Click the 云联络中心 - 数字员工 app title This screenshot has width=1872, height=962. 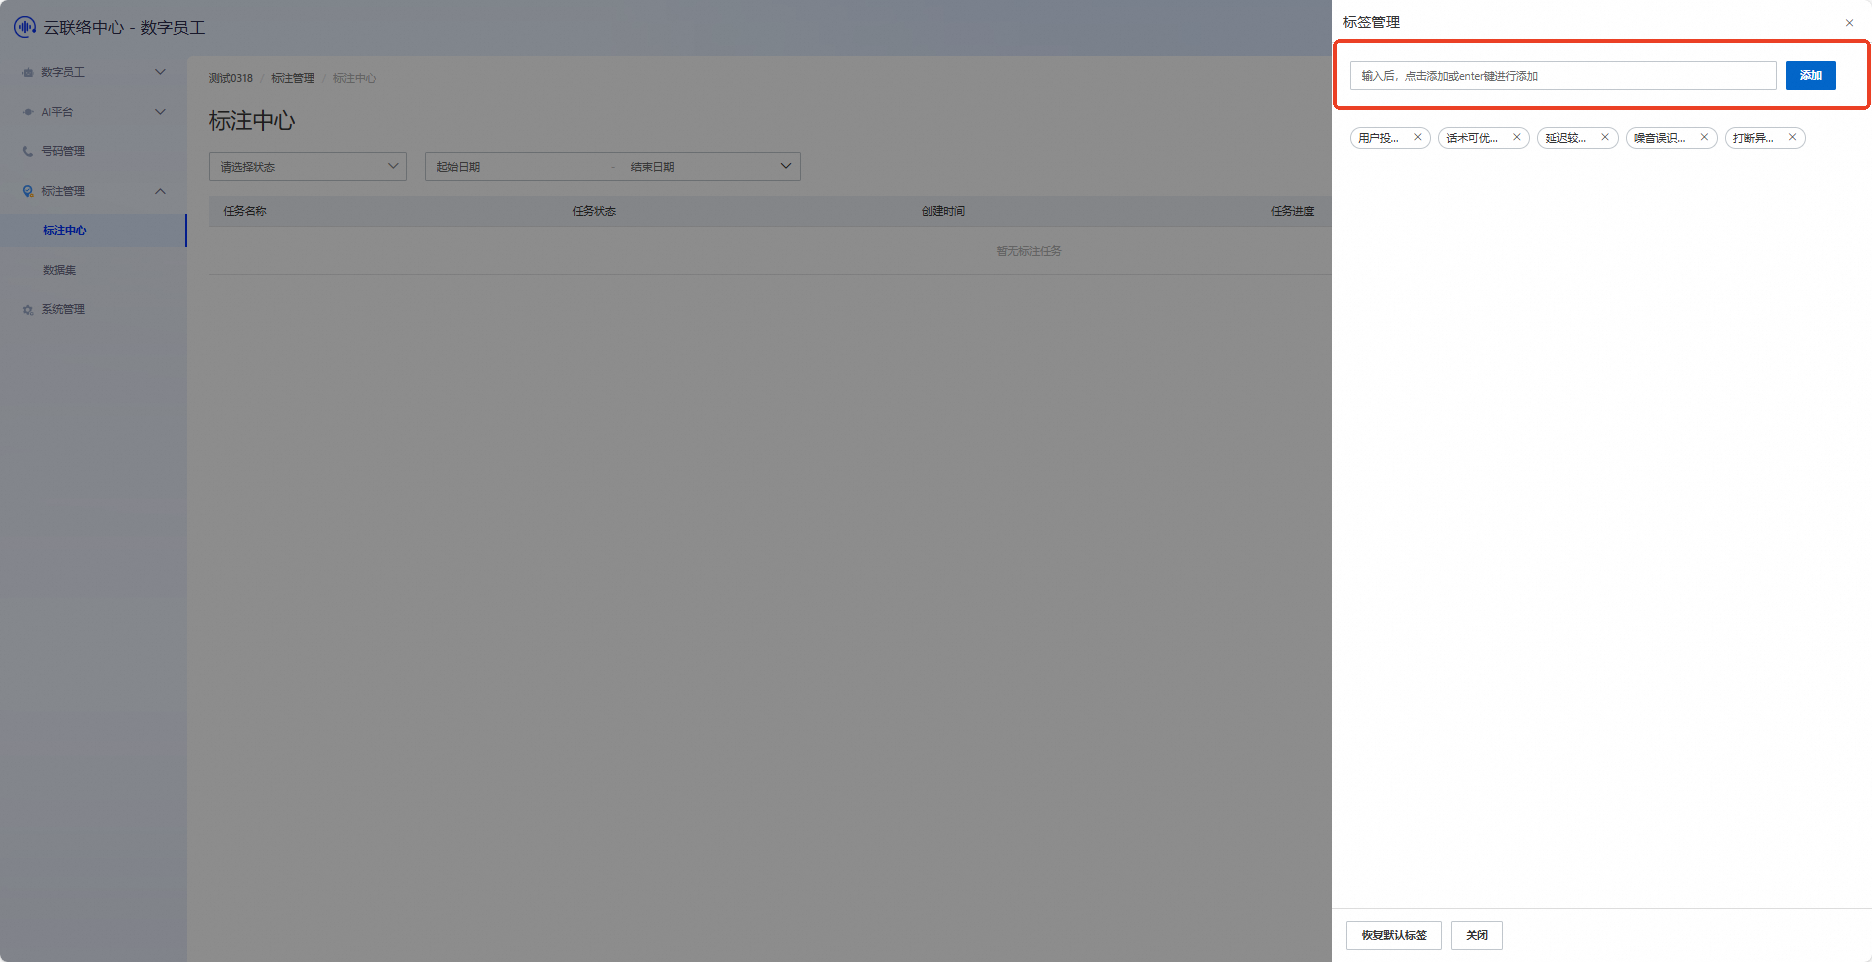click(124, 27)
